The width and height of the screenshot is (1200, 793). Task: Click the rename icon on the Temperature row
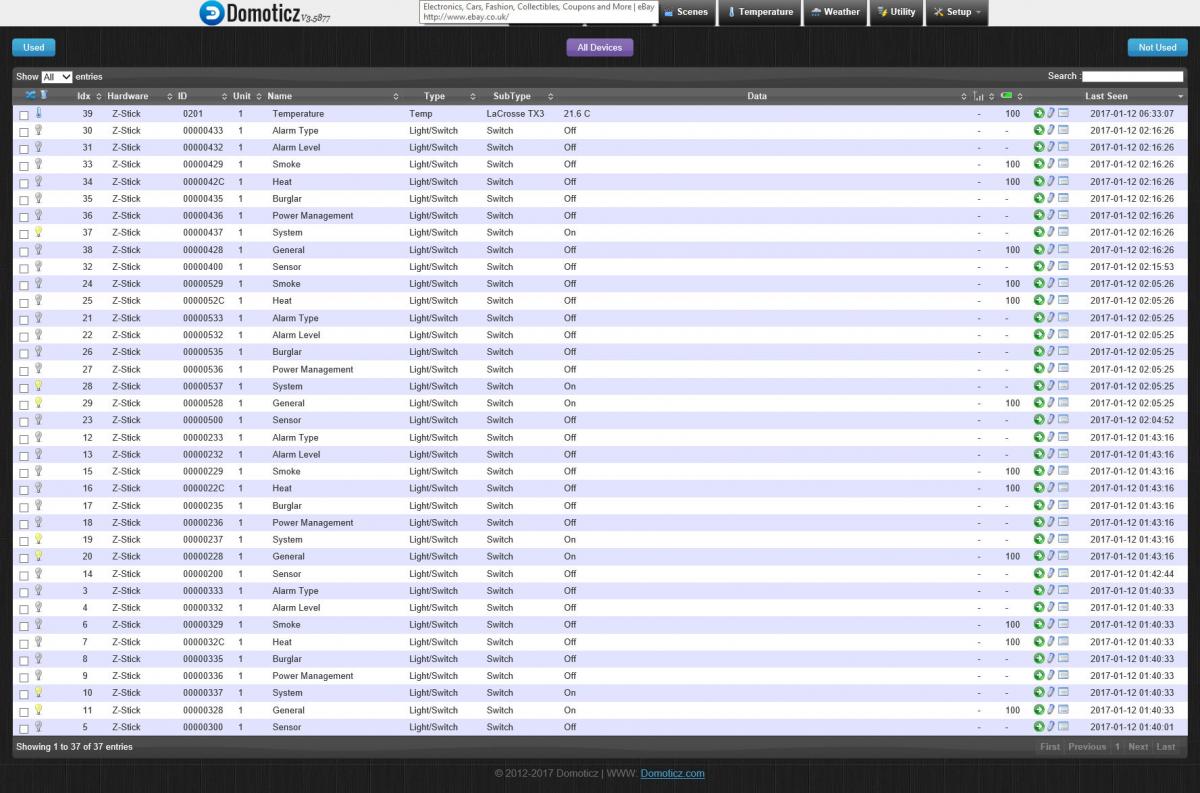pos(1051,114)
